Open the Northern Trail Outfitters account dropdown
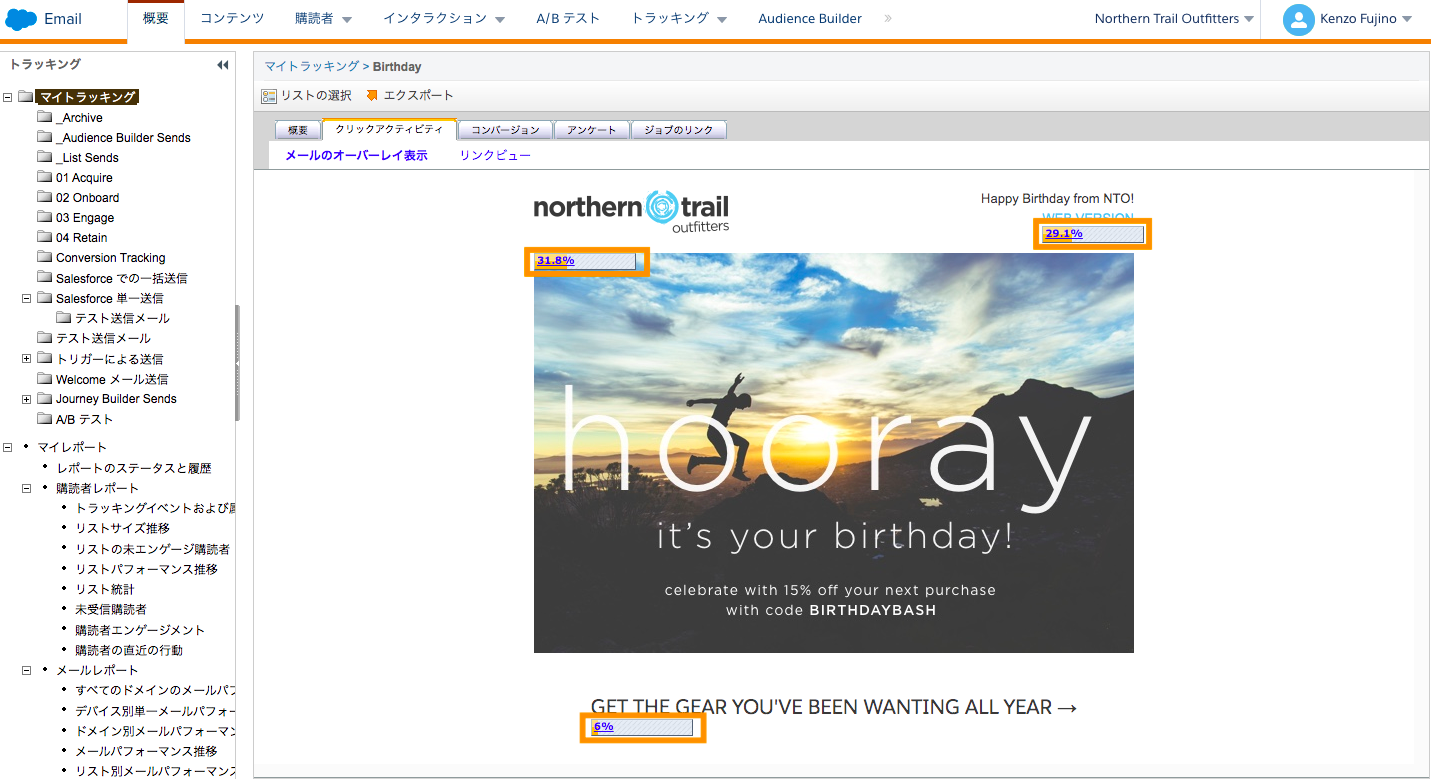 coord(1174,19)
